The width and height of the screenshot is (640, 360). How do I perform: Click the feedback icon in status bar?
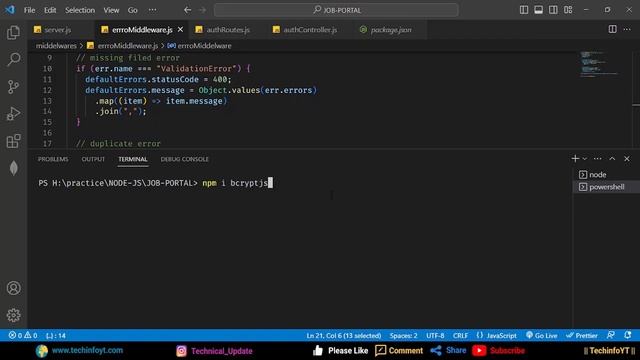point(611,336)
